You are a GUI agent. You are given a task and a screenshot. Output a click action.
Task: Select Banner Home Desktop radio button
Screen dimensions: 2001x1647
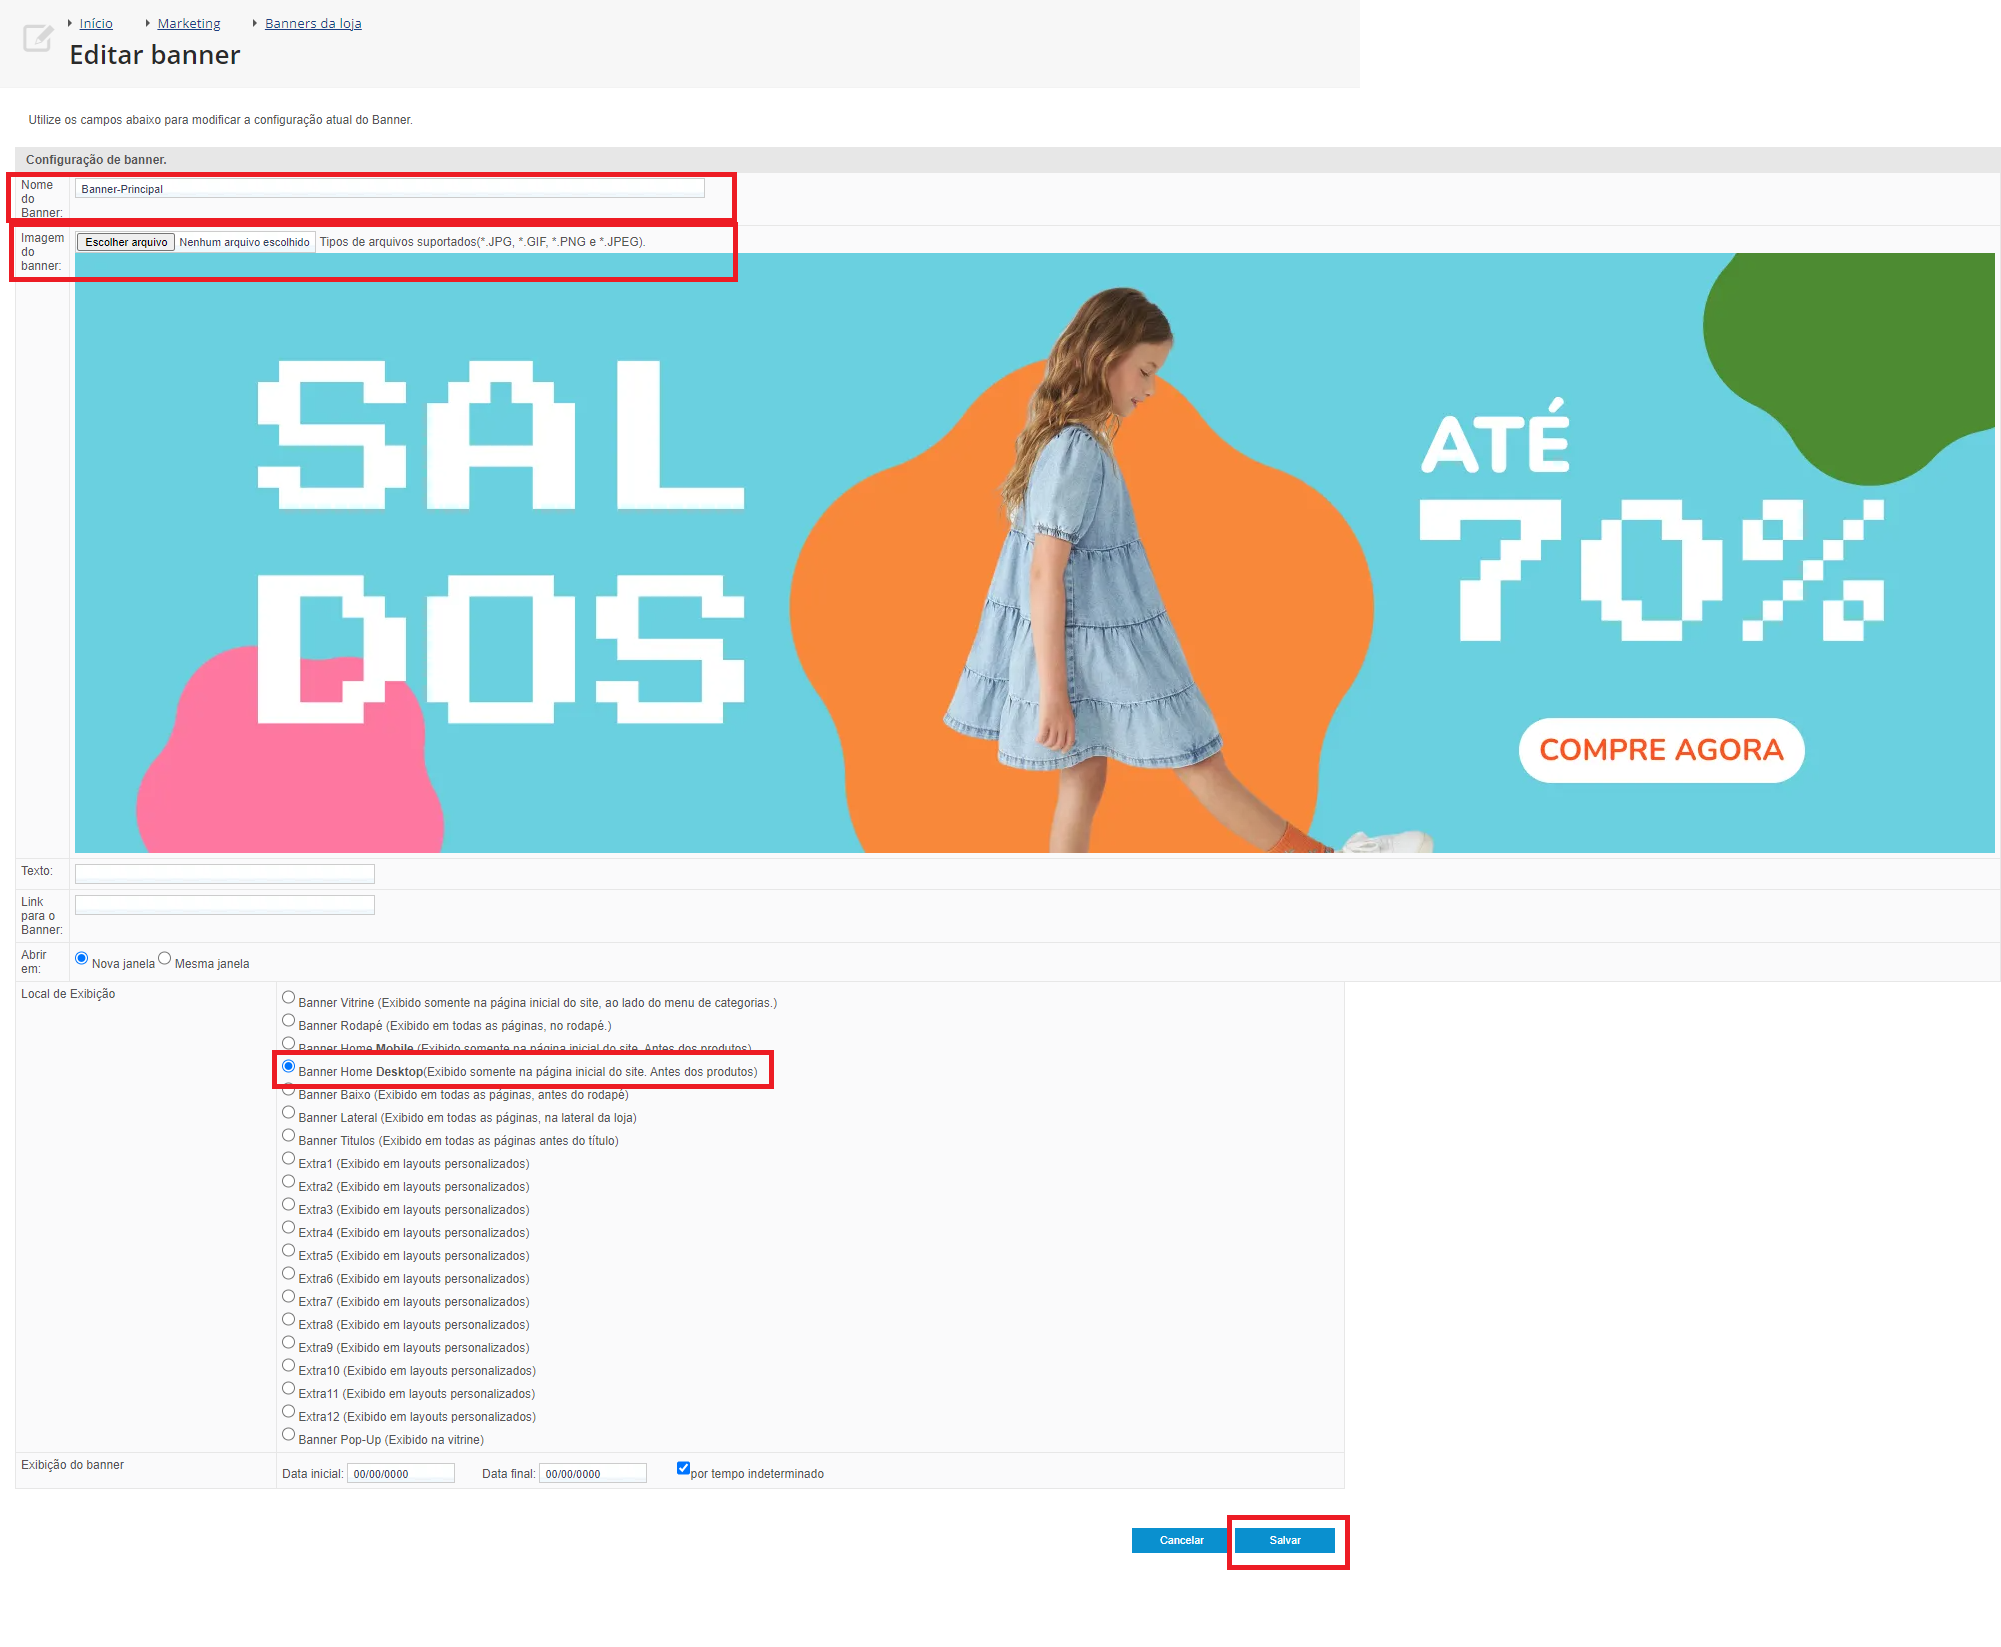288,1067
